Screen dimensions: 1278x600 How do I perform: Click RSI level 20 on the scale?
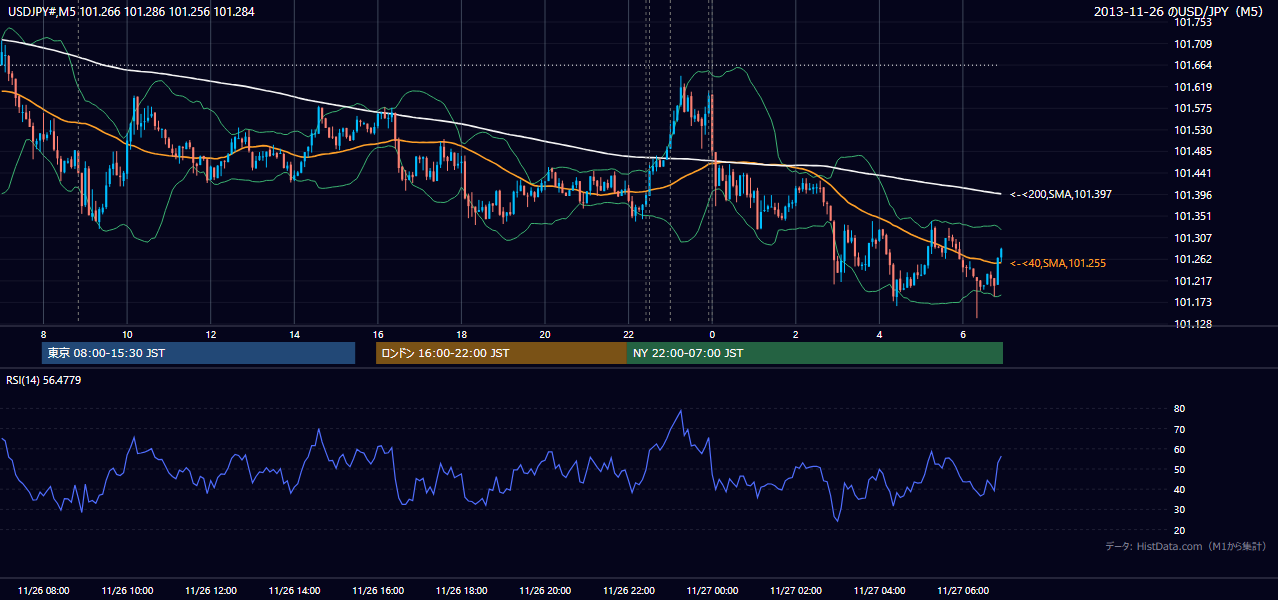[1179, 530]
